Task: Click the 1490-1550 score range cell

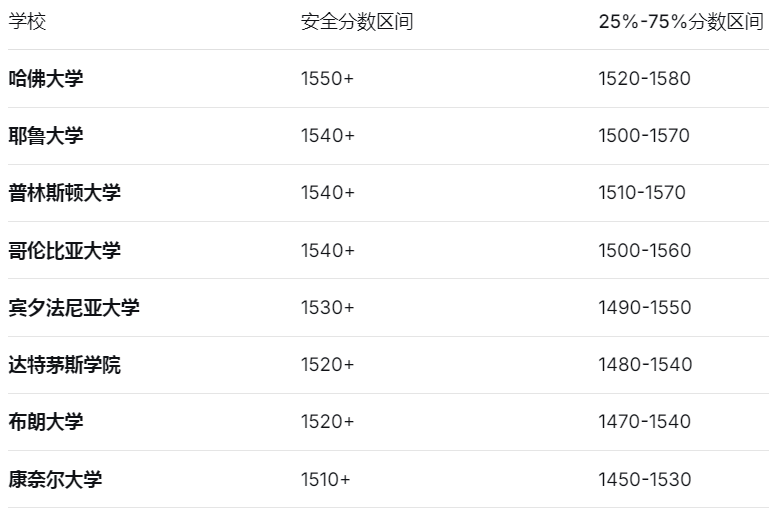Action: tap(644, 307)
